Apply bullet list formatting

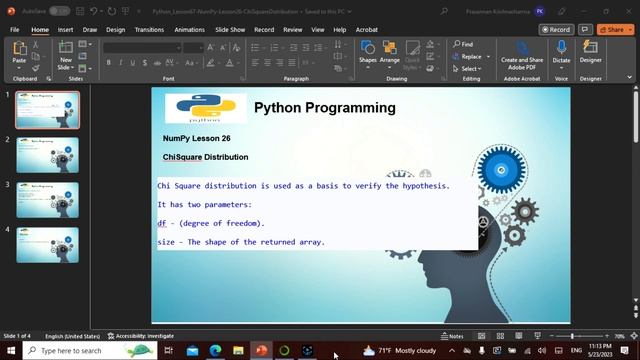(255, 48)
